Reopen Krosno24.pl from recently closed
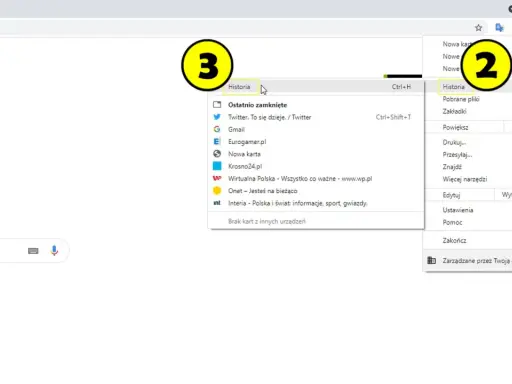 [x=316, y=166]
